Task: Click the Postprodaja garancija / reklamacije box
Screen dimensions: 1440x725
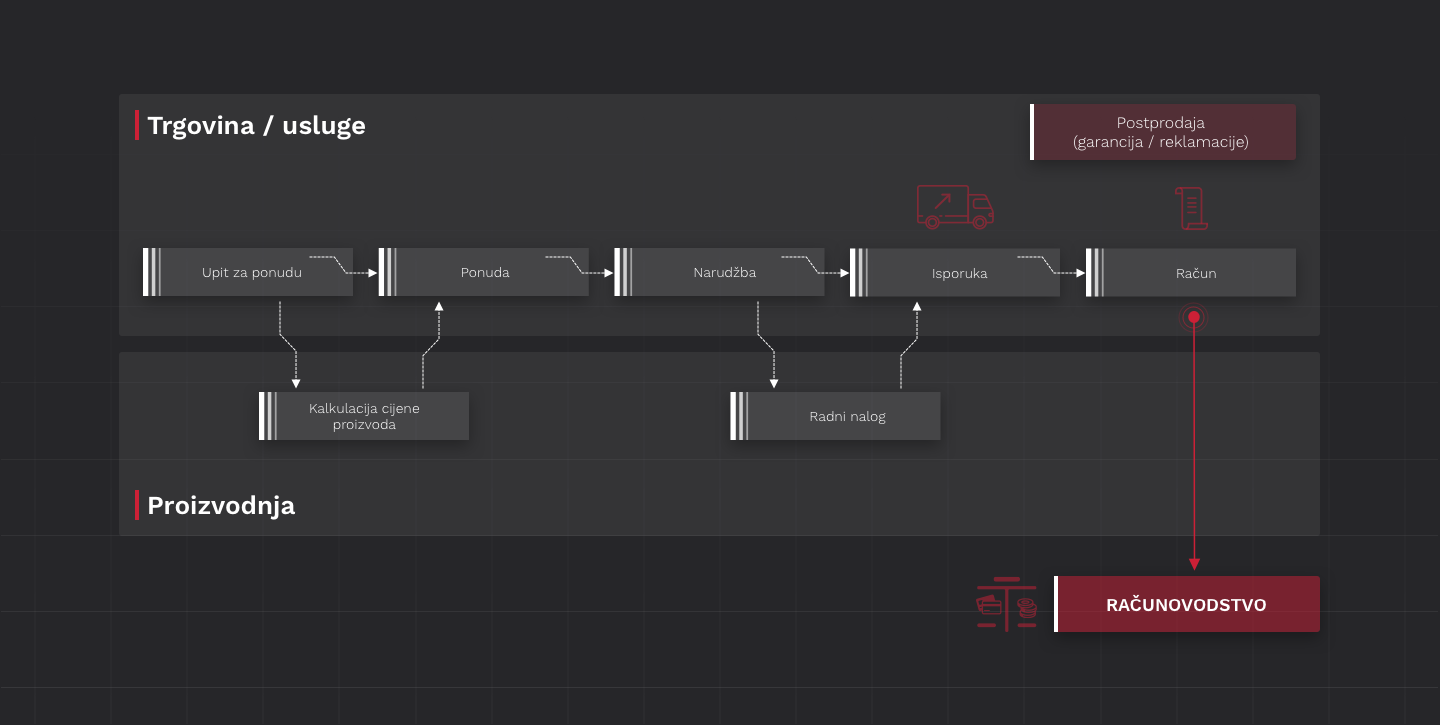Action: tap(1163, 132)
